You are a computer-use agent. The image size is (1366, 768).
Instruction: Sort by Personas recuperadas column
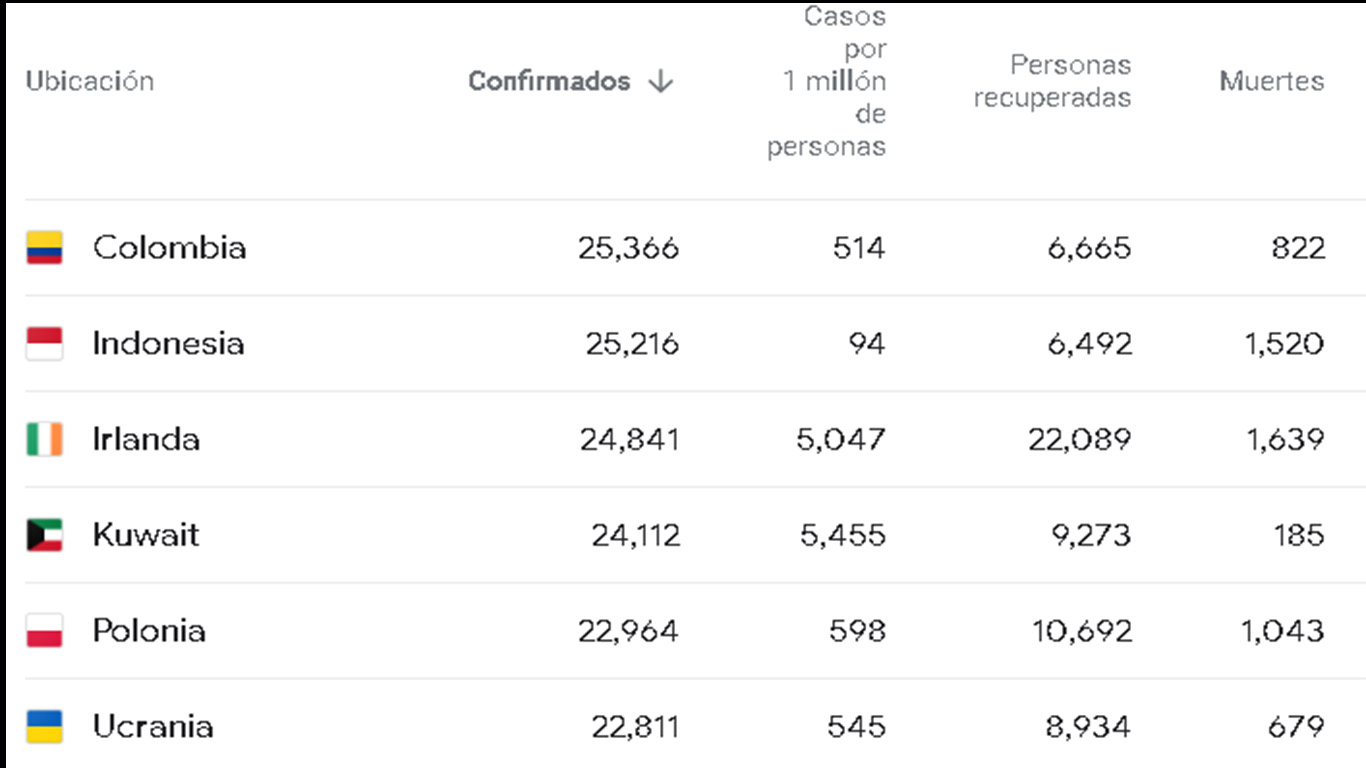click(x=1052, y=81)
